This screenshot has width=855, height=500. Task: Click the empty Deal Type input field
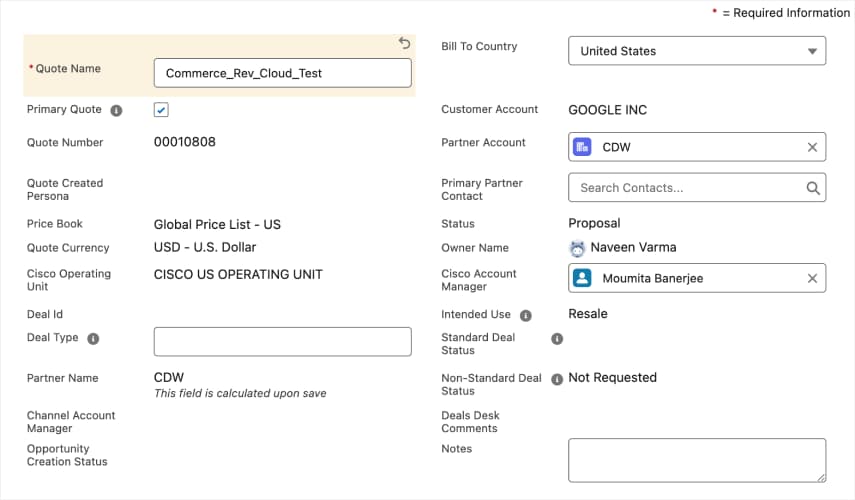(282, 341)
